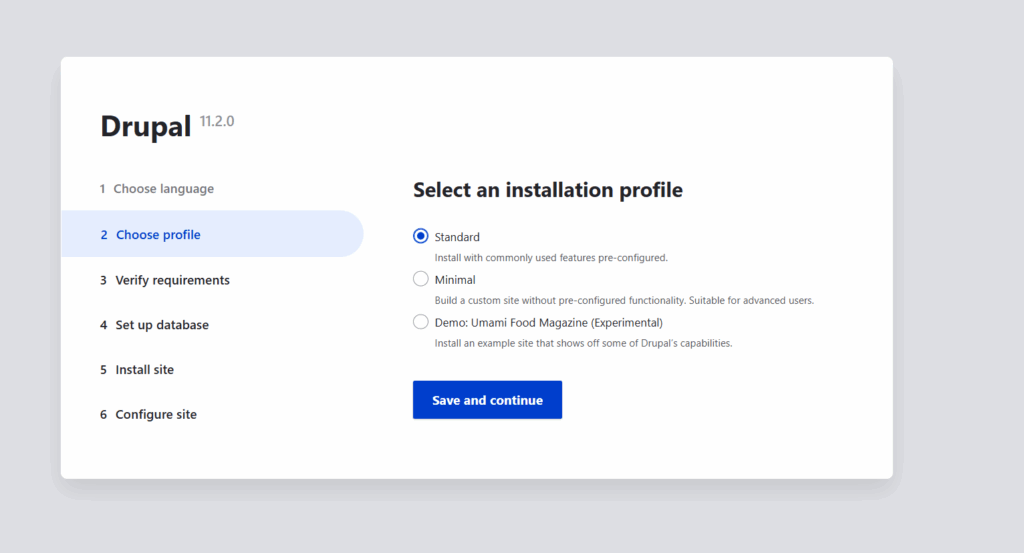Click the Save and continue button
Image resolution: width=1024 pixels, height=553 pixels.
click(x=487, y=400)
